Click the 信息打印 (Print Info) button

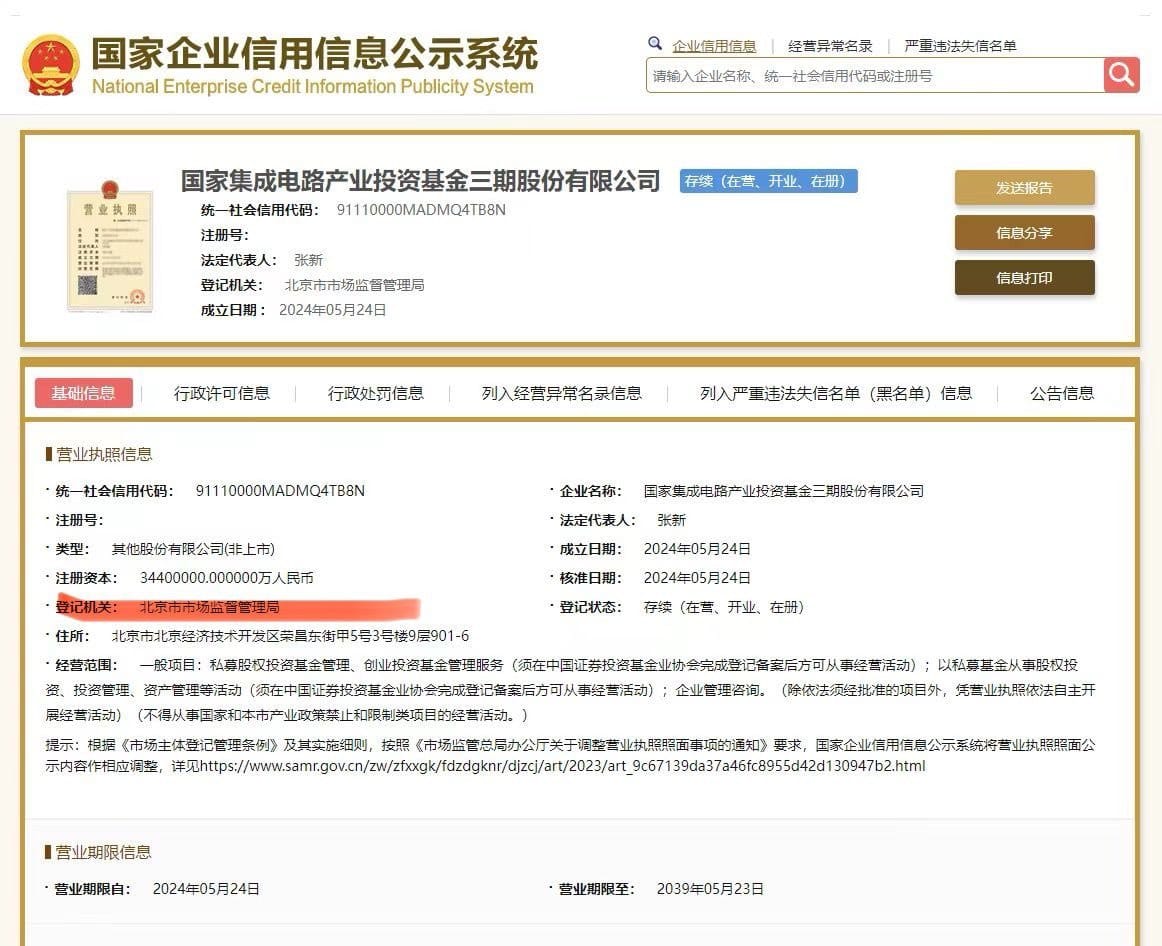(1024, 278)
